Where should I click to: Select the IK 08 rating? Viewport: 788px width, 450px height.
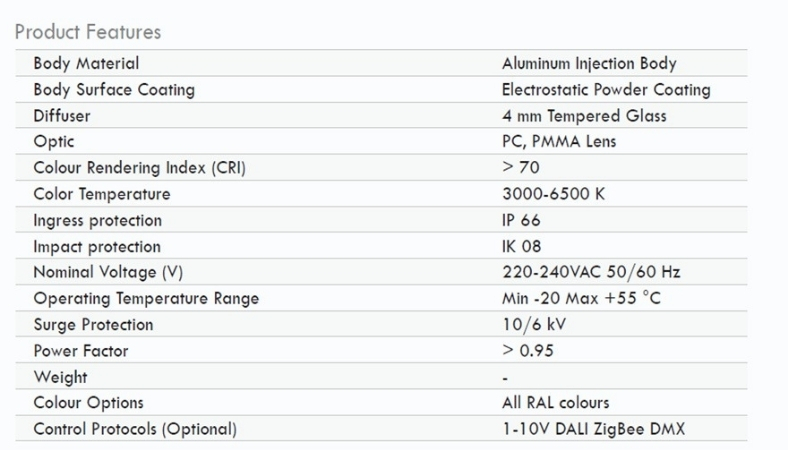521,246
